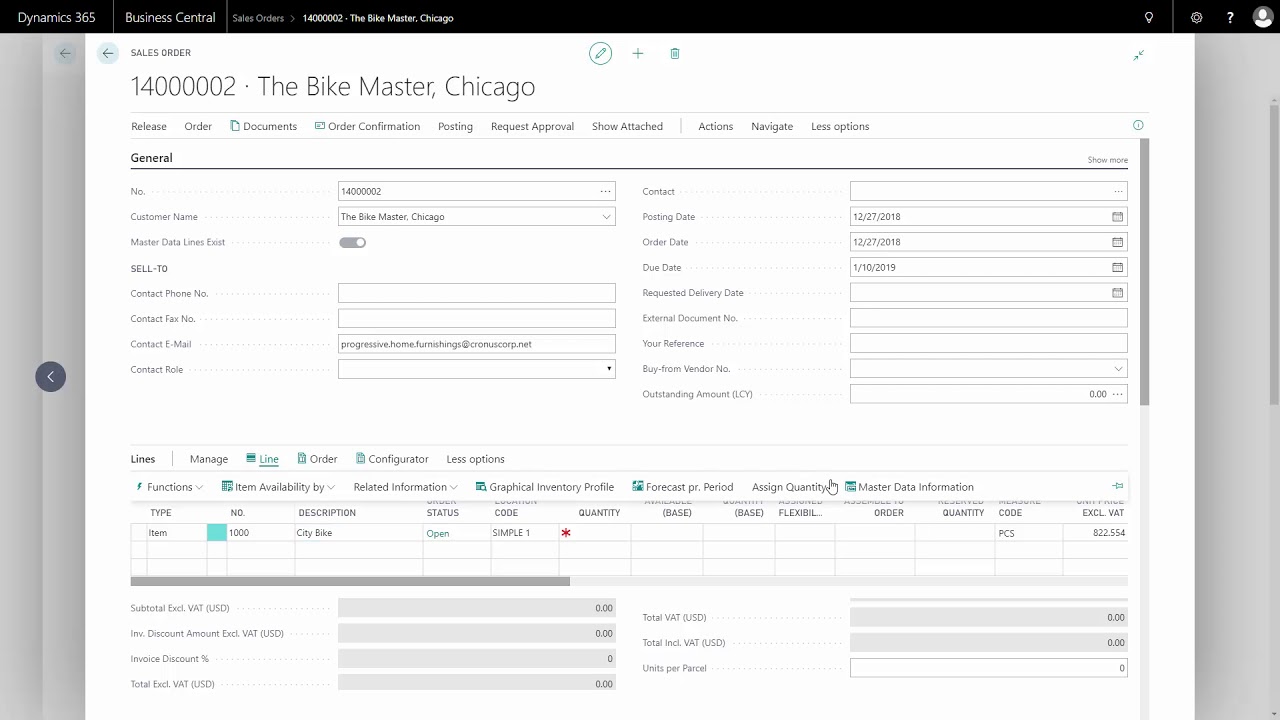Open the lightbulb search icon in header

[x=1149, y=17]
